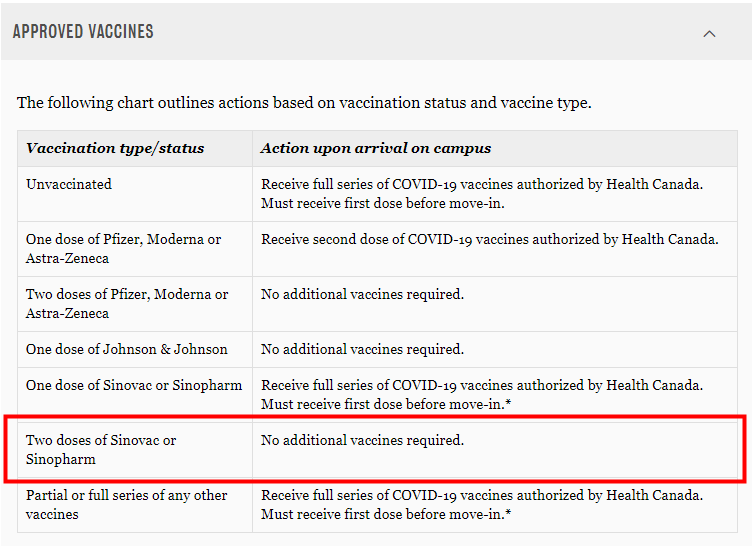This screenshot has height=546, width=752.
Task: Select the 'Unvaccinated' table cell
Action: pyautogui.click(x=135, y=194)
